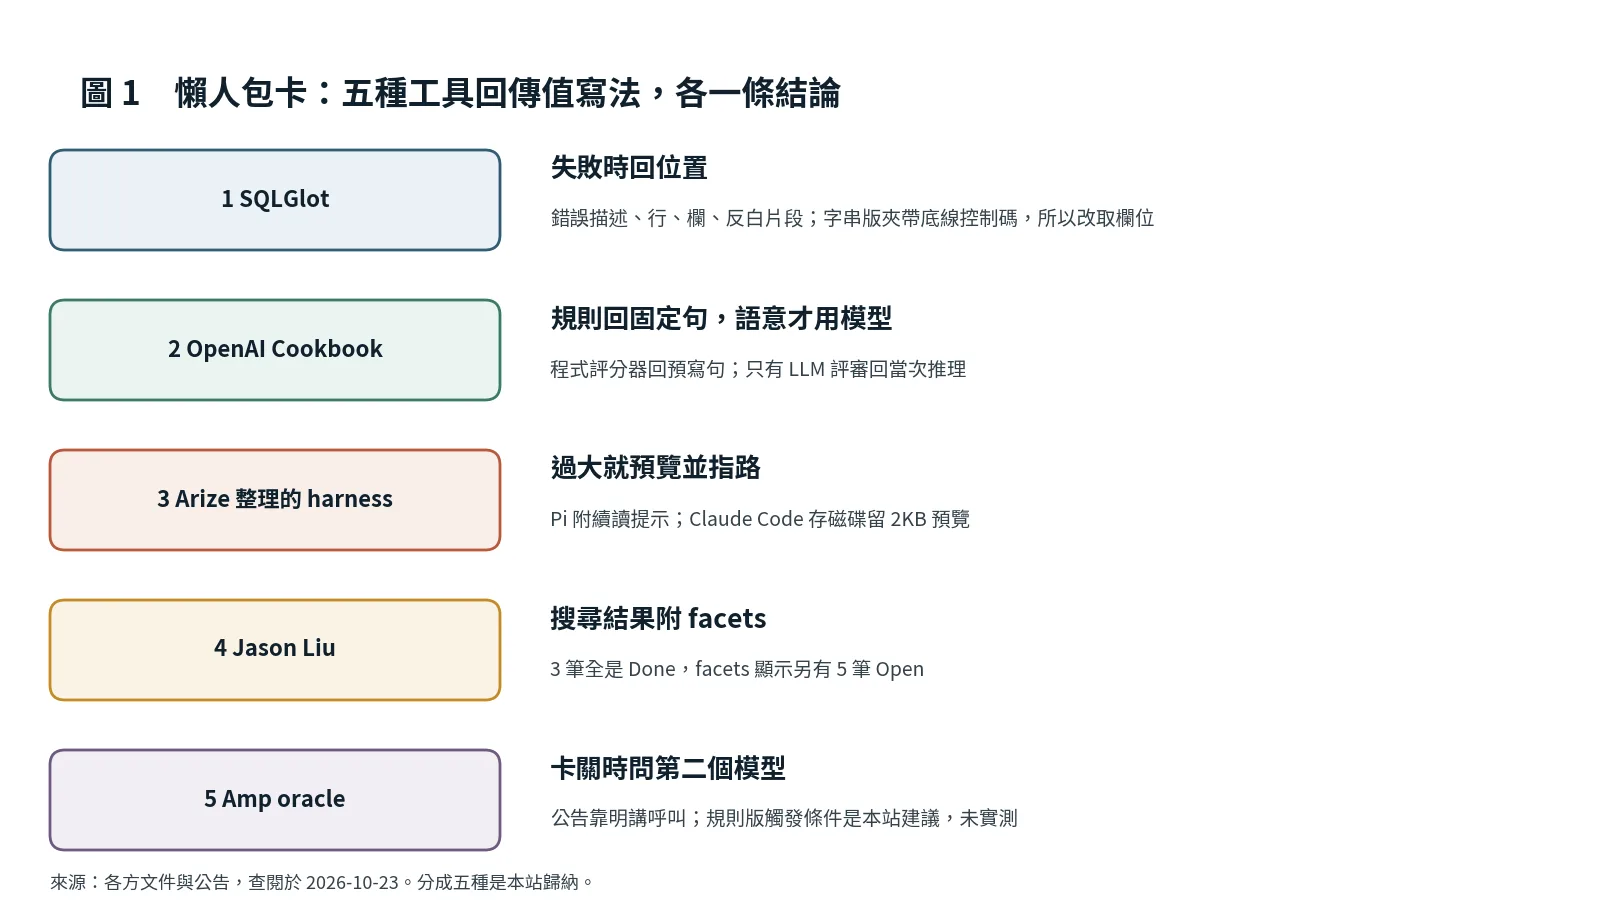The width and height of the screenshot is (1600, 900).
Task: Click the 5 Amp oracle card
Action: pos(275,800)
